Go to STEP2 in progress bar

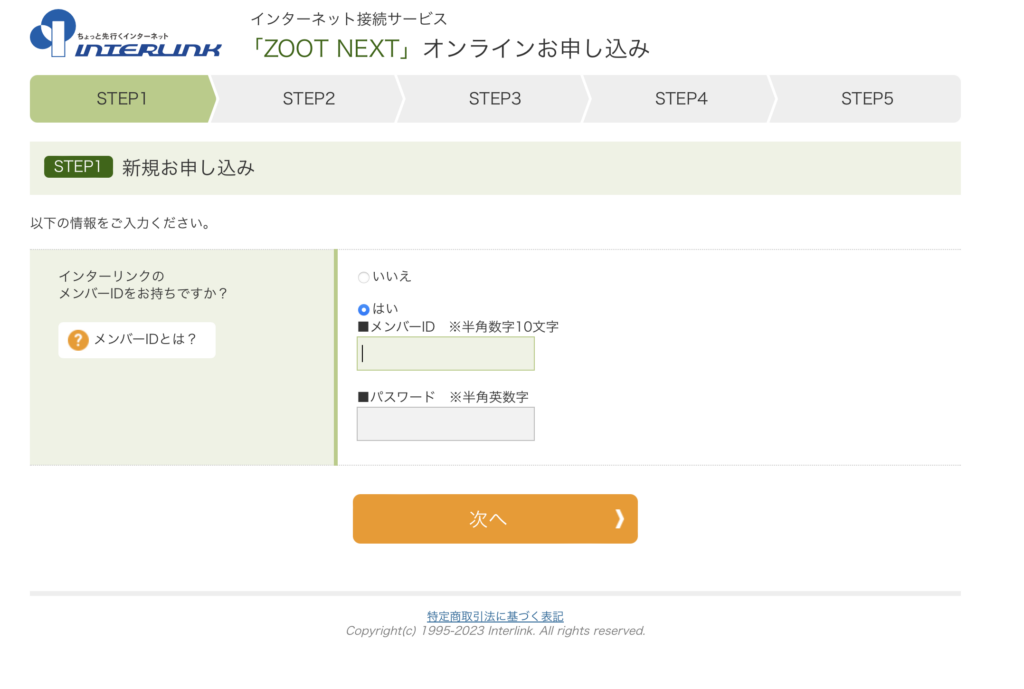click(308, 99)
